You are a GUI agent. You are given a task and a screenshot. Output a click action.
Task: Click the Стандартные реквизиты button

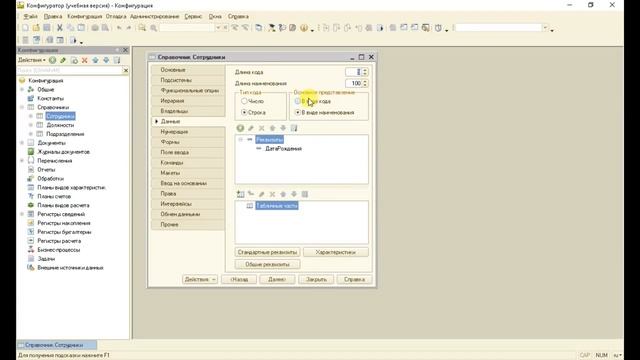(267, 252)
